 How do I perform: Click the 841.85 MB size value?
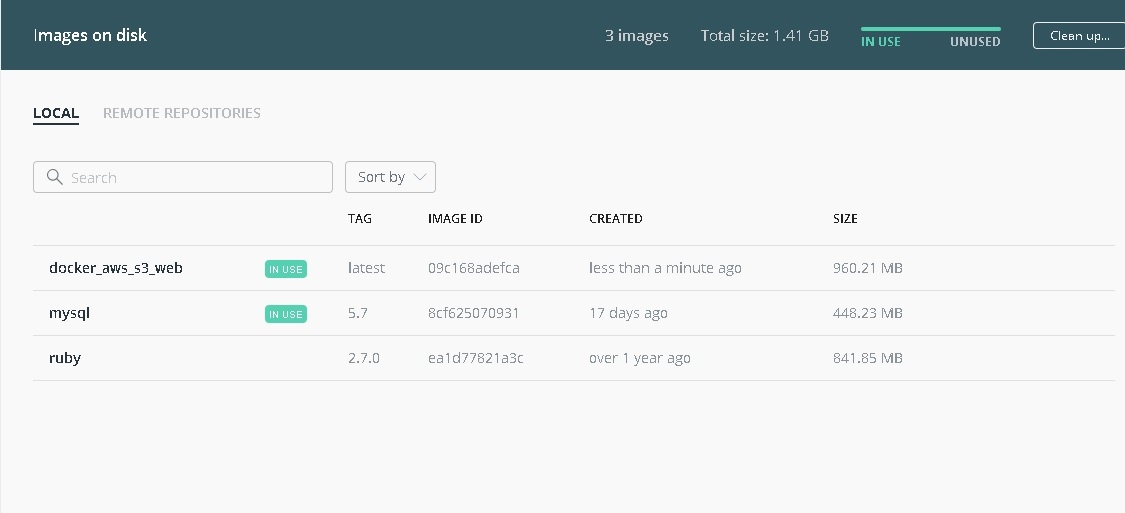point(867,358)
